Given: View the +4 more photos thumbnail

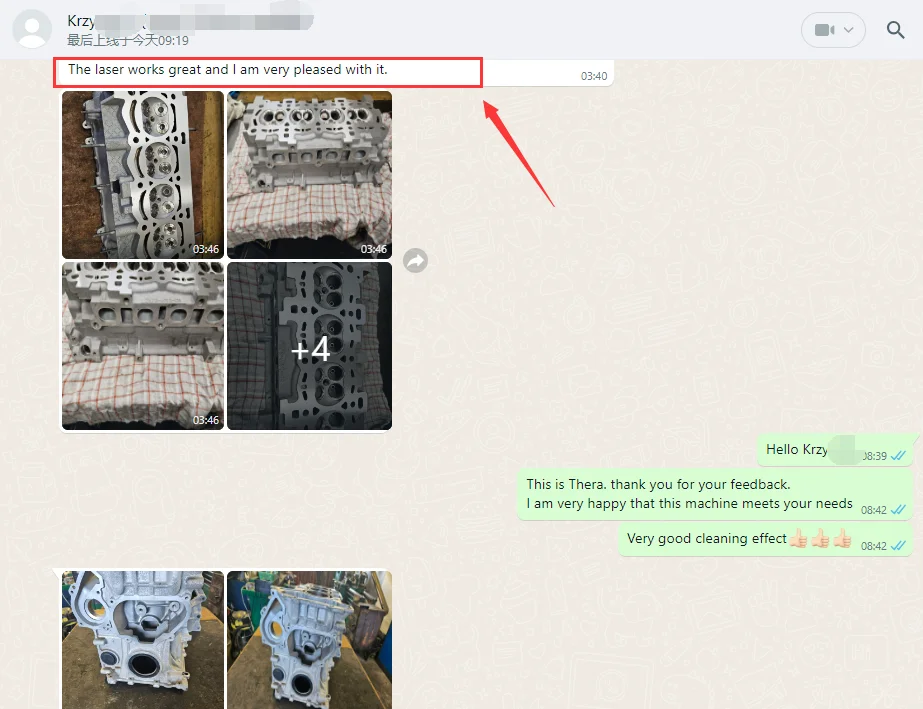Looking at the screenshot, I should 310,346.
